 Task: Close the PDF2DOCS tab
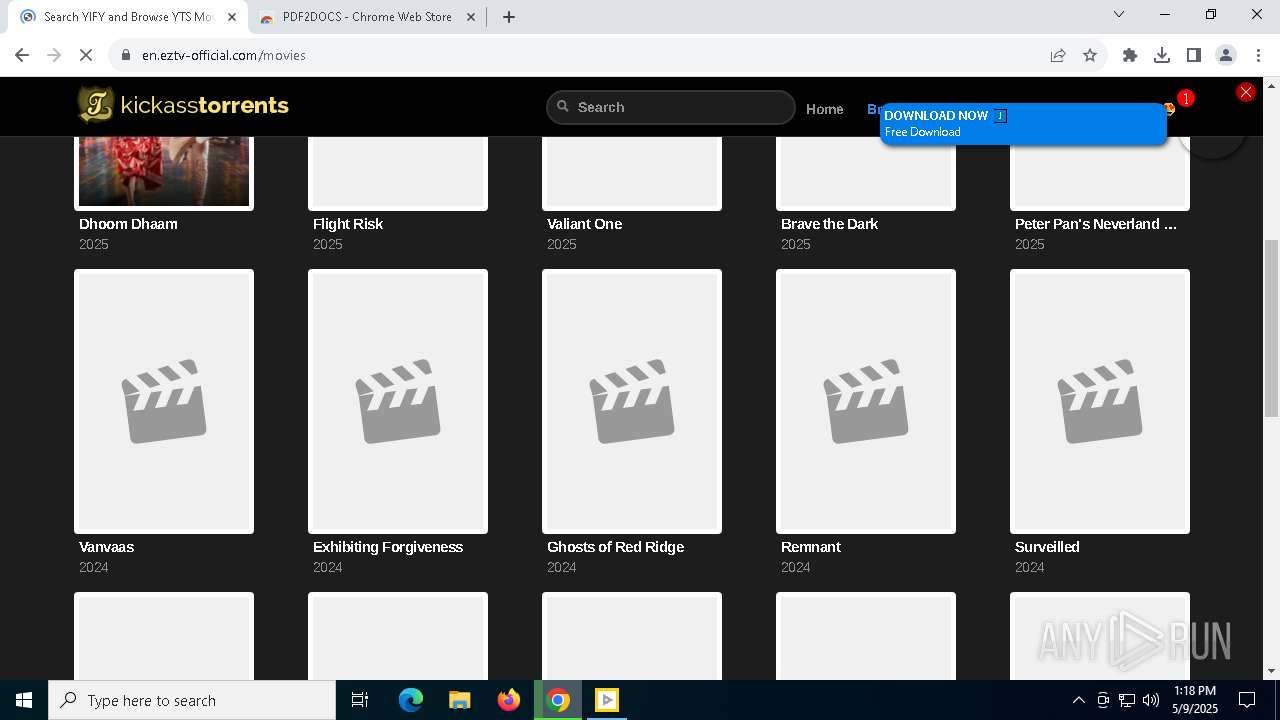point(471,17)
